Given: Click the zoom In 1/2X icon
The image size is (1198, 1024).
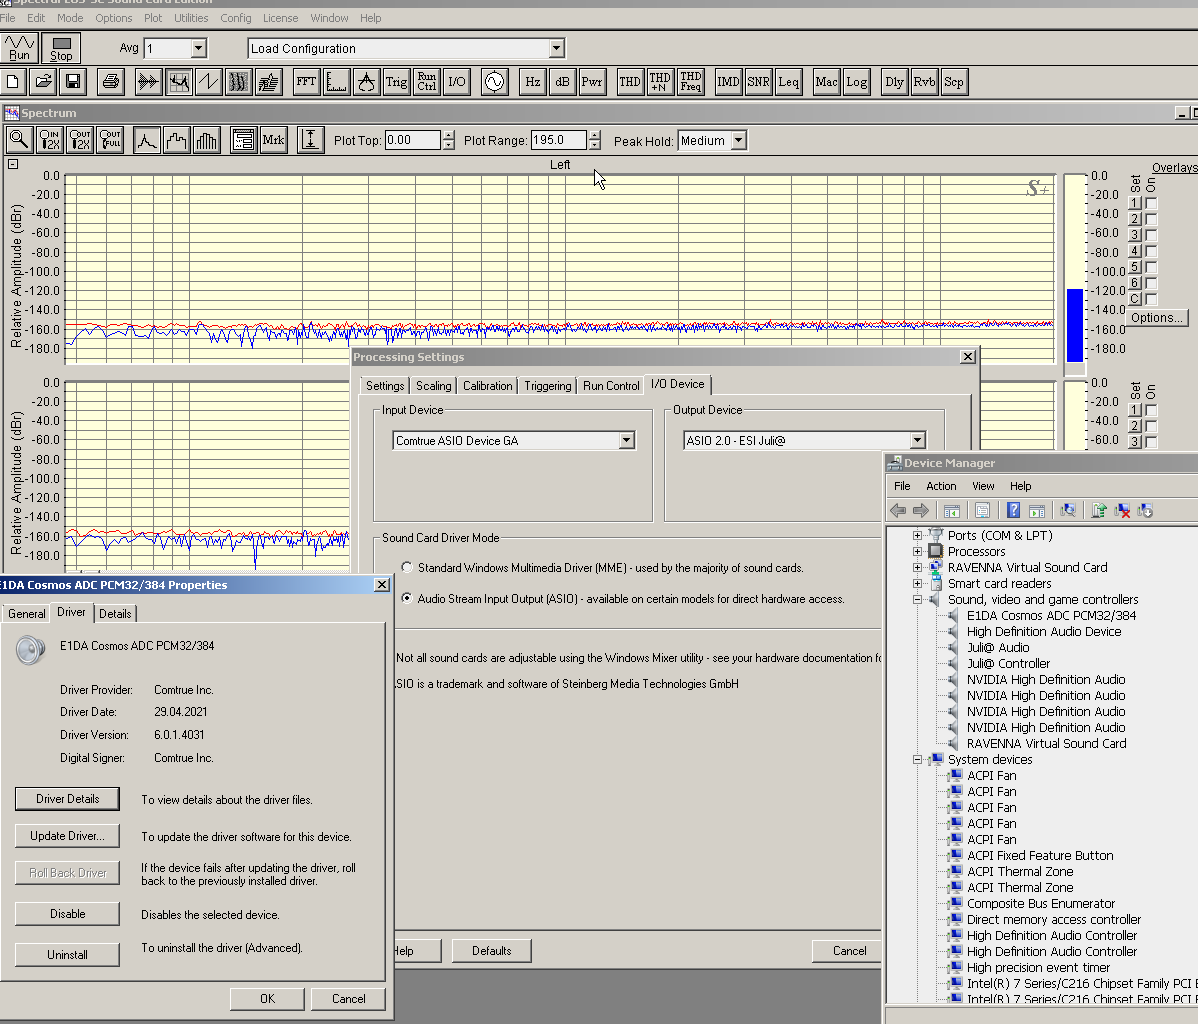Looking at the screenshot, I should [50, 141].
